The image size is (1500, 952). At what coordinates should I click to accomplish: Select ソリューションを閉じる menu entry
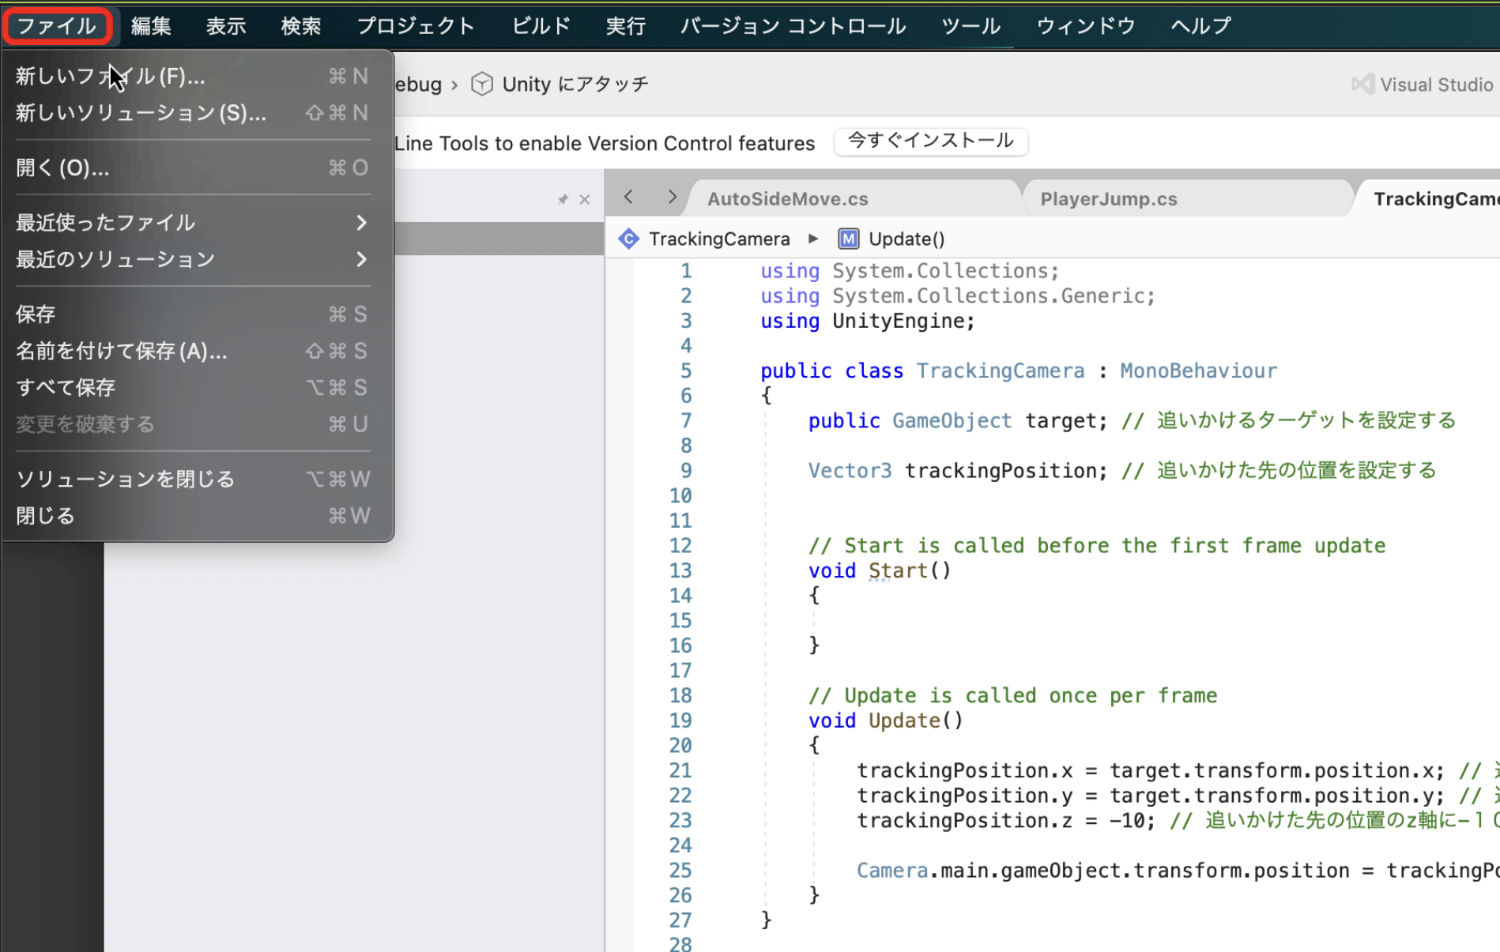pos(193,479)
